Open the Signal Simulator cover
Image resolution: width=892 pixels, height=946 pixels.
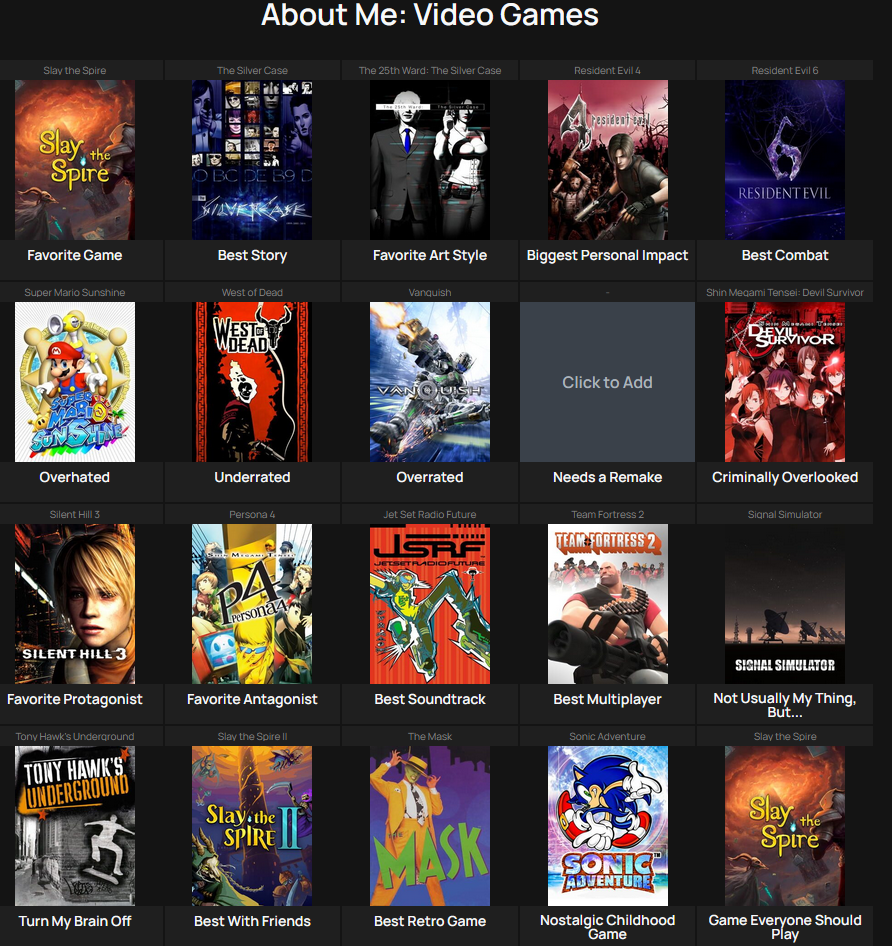[785, 604]
